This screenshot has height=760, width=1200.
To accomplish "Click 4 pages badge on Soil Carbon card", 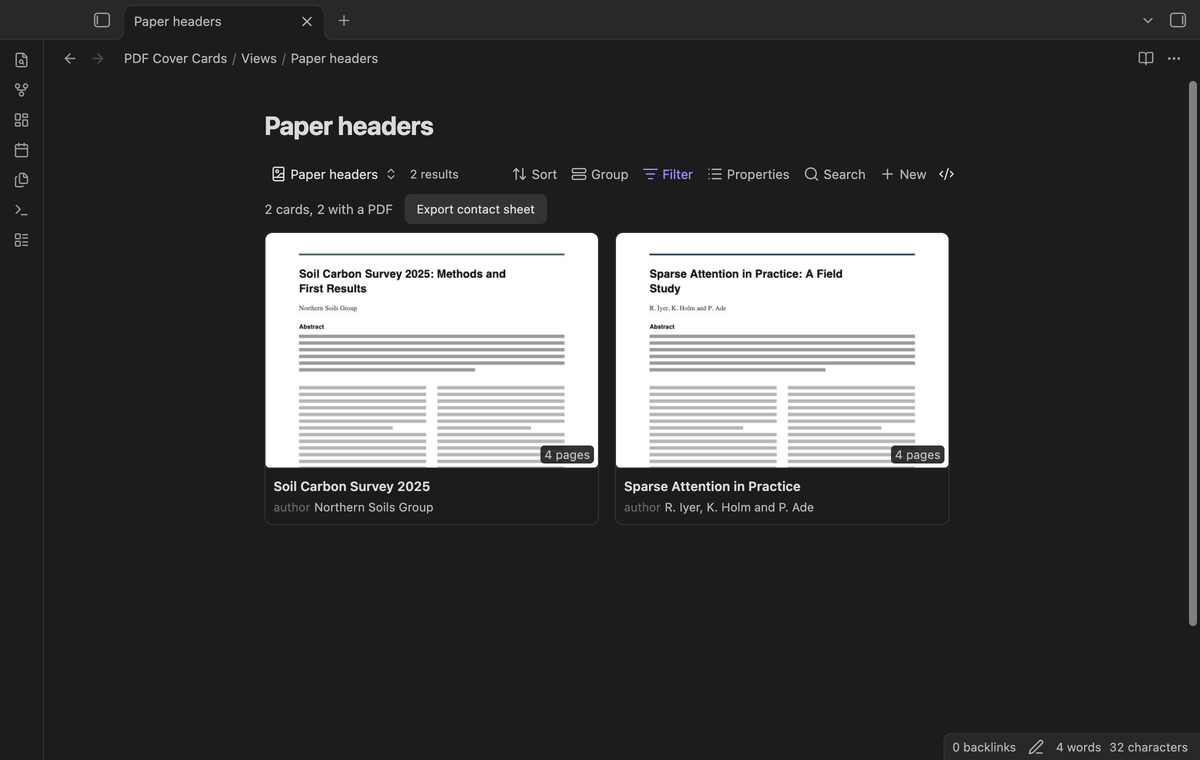I will [x=567, y=455].
